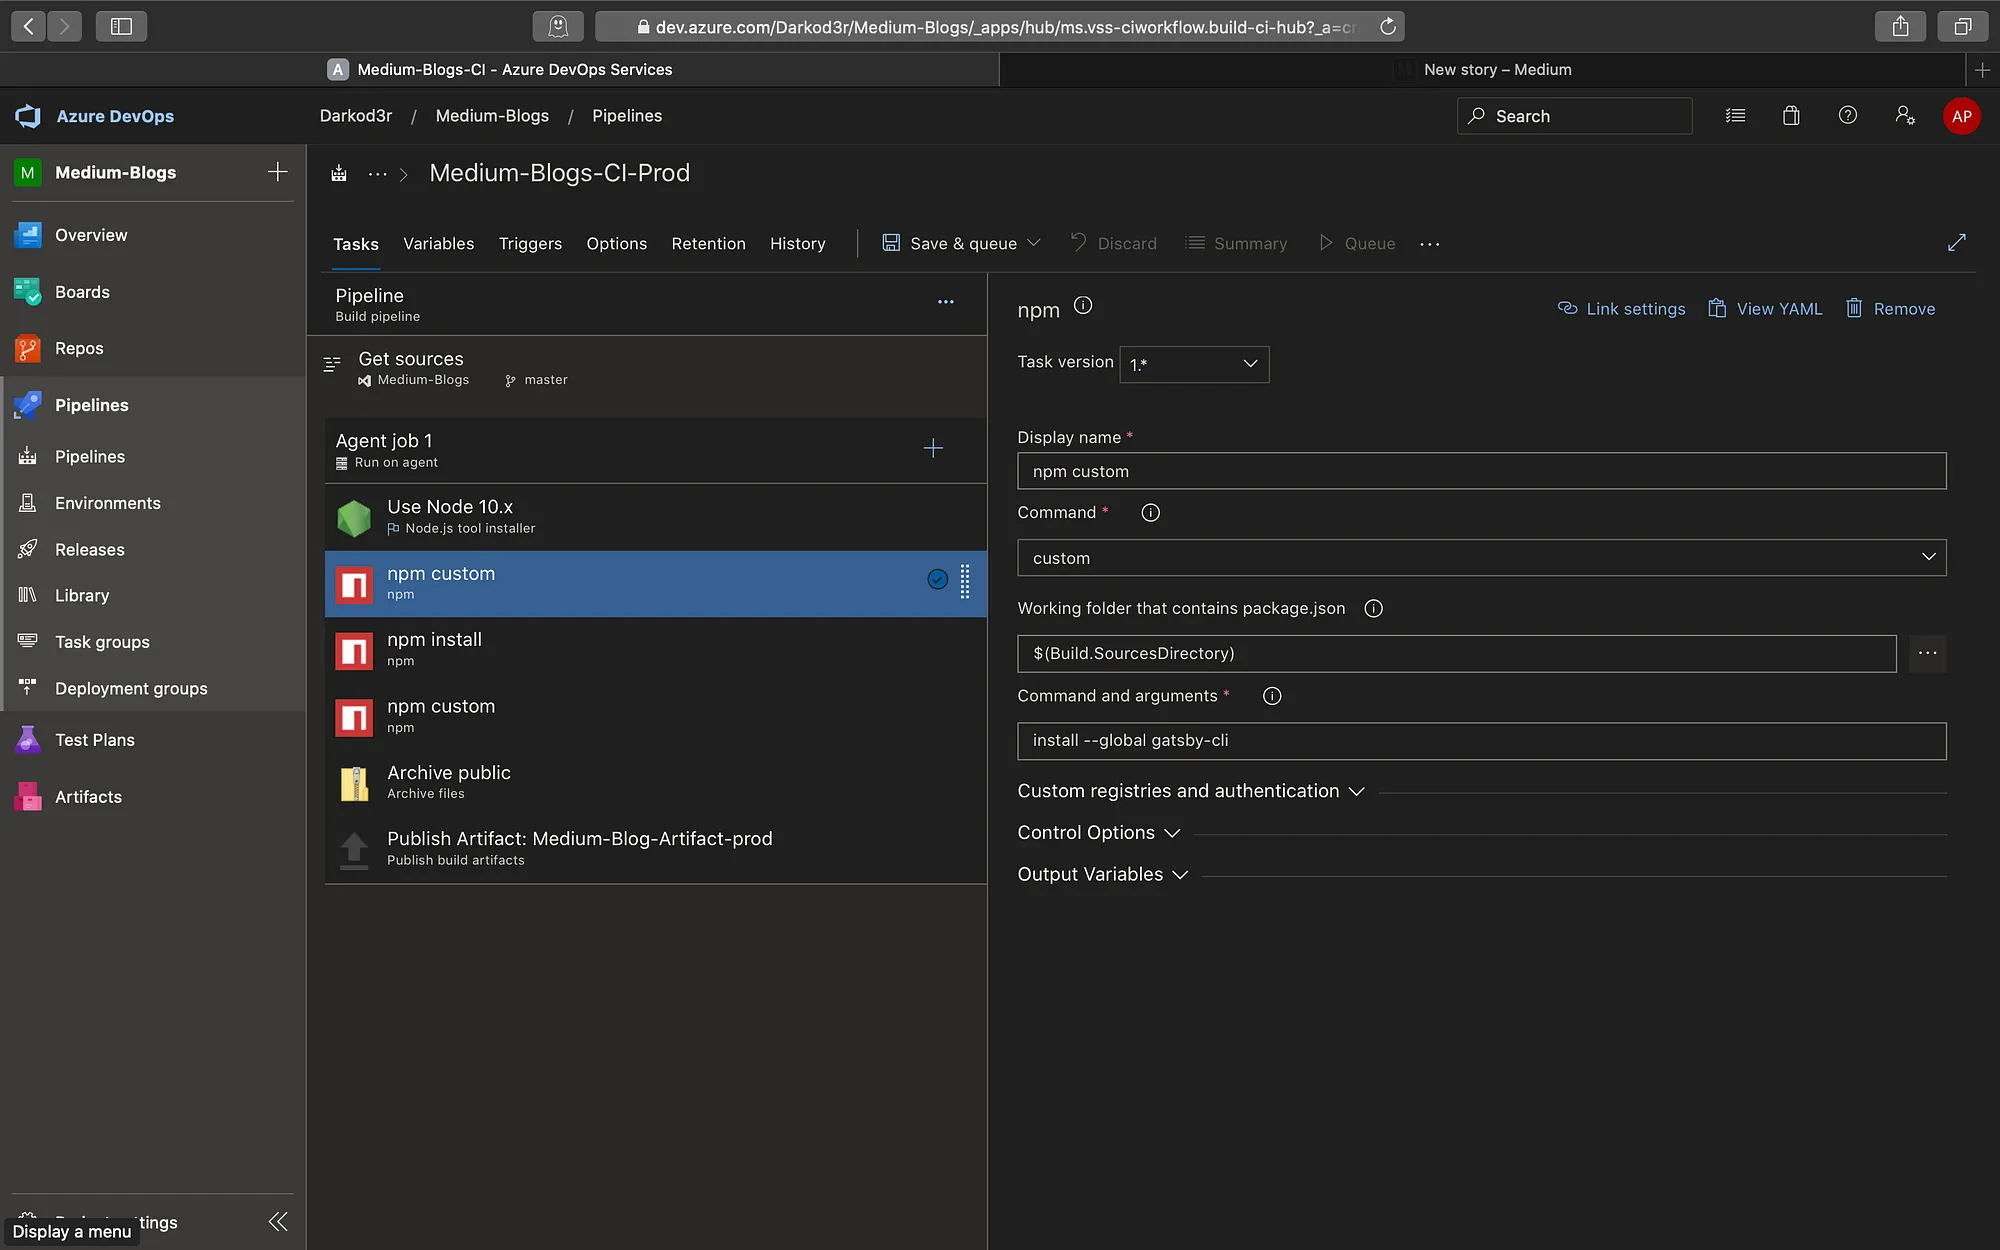Click the browser Share icon

[x=1900, y=27]
